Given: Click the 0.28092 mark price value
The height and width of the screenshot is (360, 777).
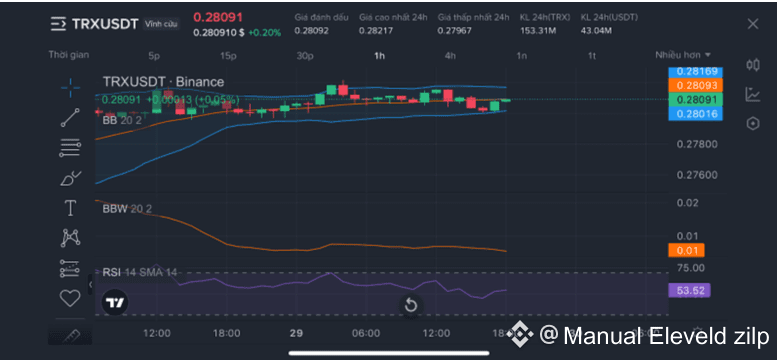Looking at the screenshot, I should (311, 31).
